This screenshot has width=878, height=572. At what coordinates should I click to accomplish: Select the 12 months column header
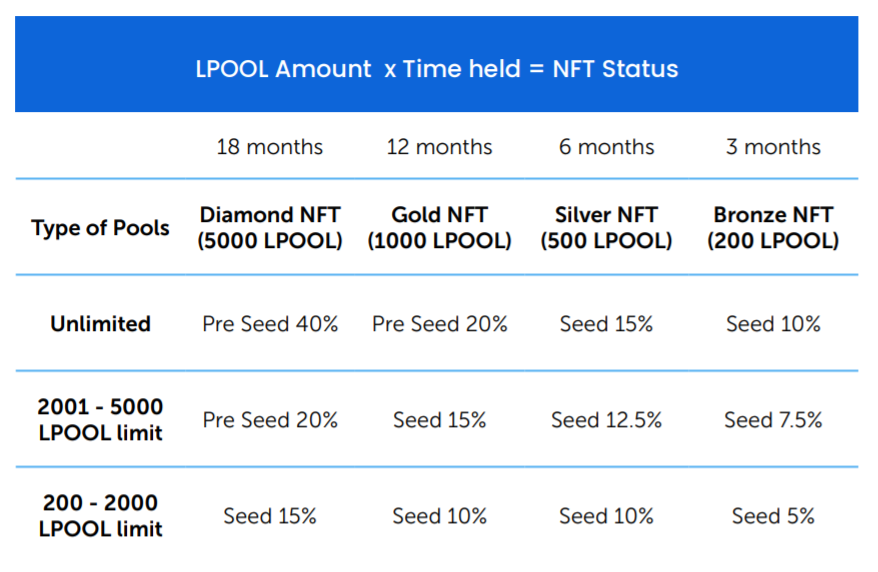(x=439, y=147)
